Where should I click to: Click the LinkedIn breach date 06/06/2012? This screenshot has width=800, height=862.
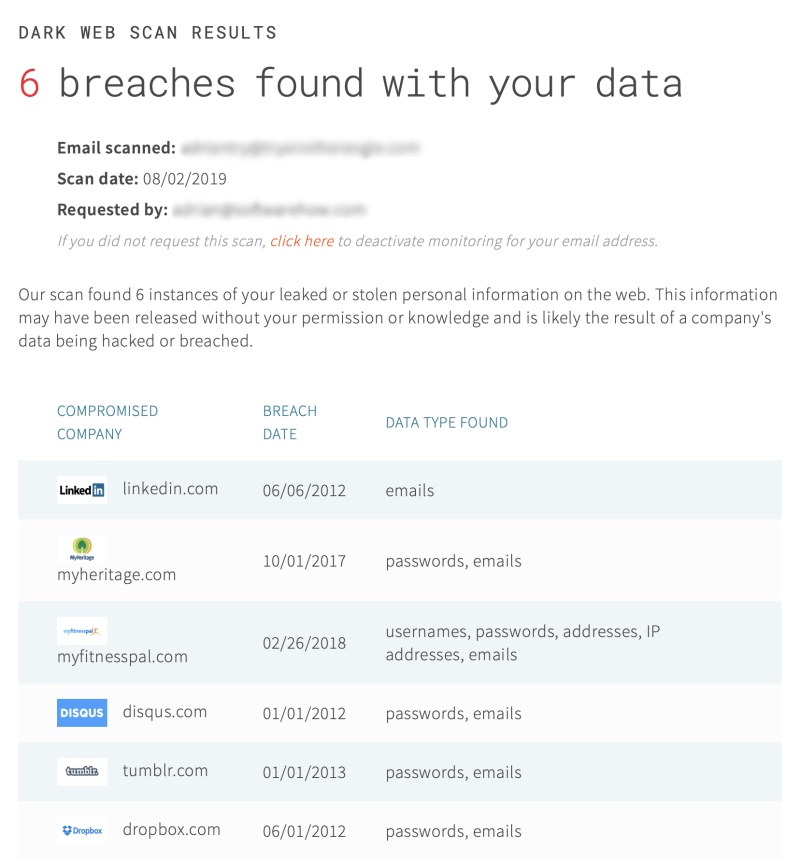(x=304, y=490)
